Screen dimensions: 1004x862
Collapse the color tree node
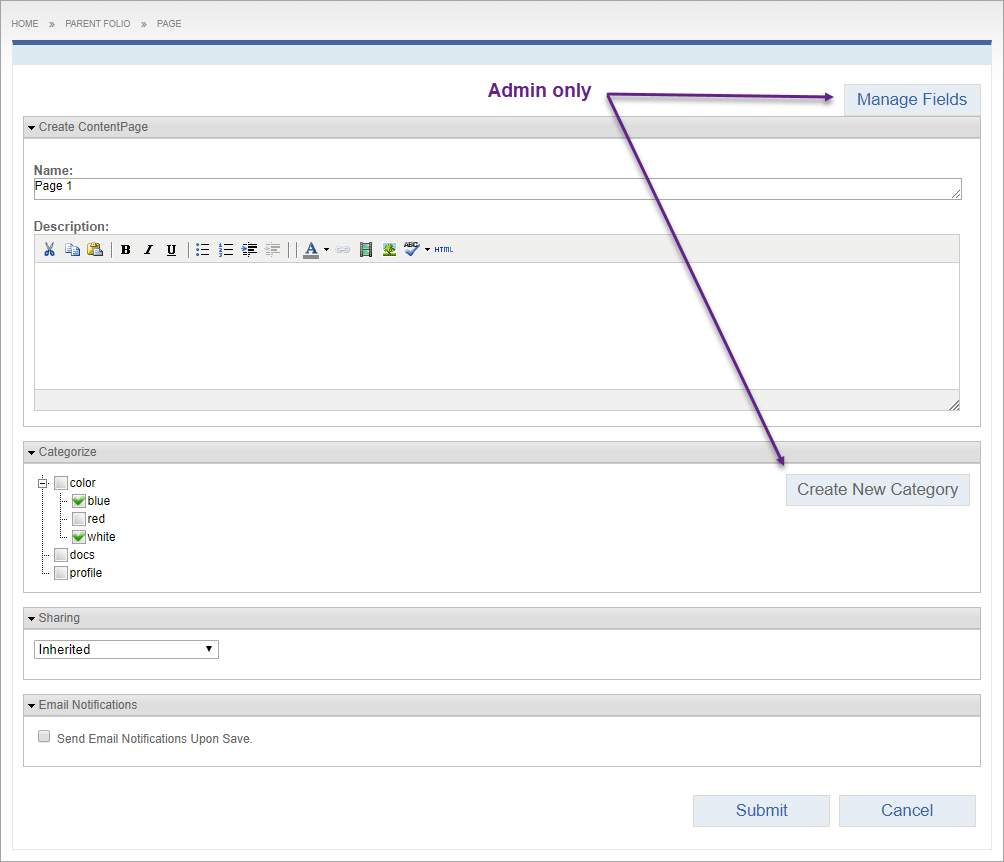(42, 483)
